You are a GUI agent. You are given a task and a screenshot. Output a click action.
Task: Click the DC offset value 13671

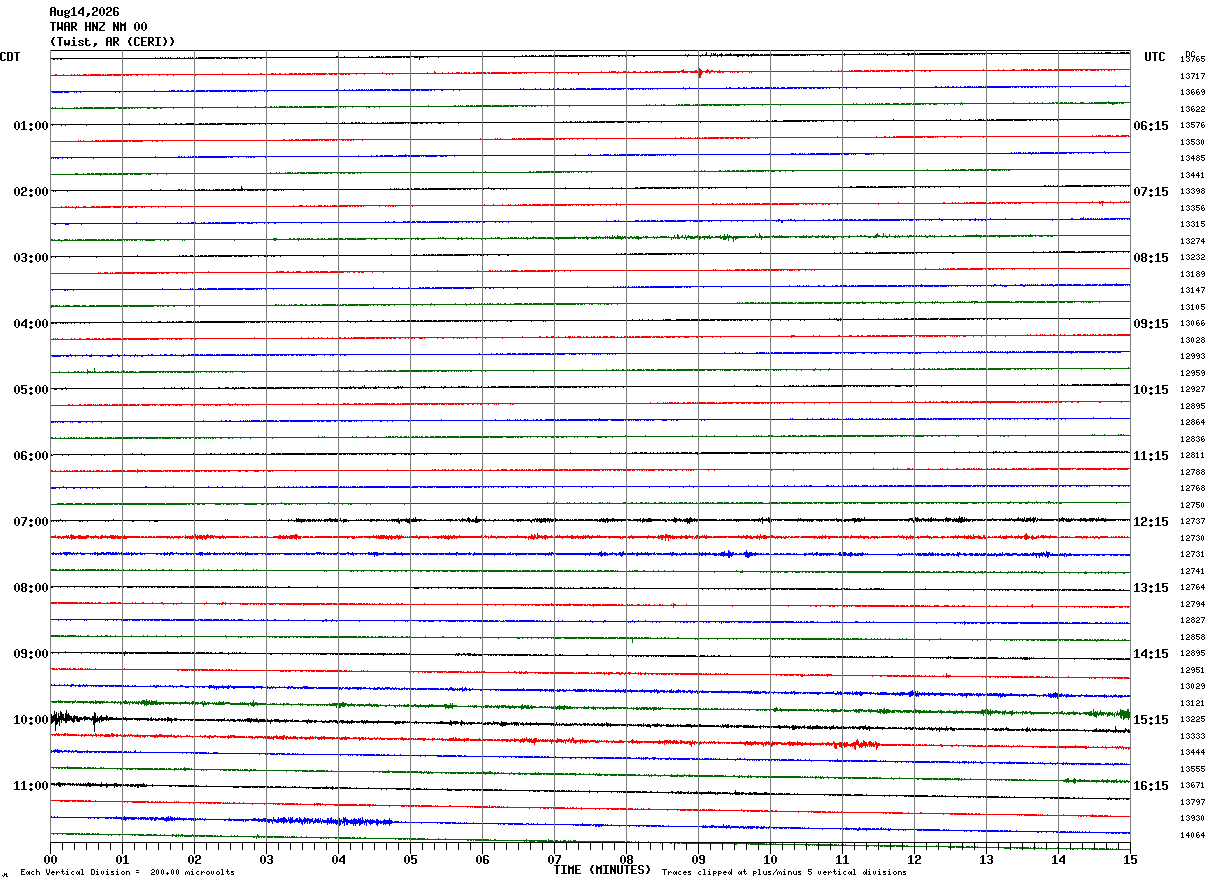click(1192, 786)
